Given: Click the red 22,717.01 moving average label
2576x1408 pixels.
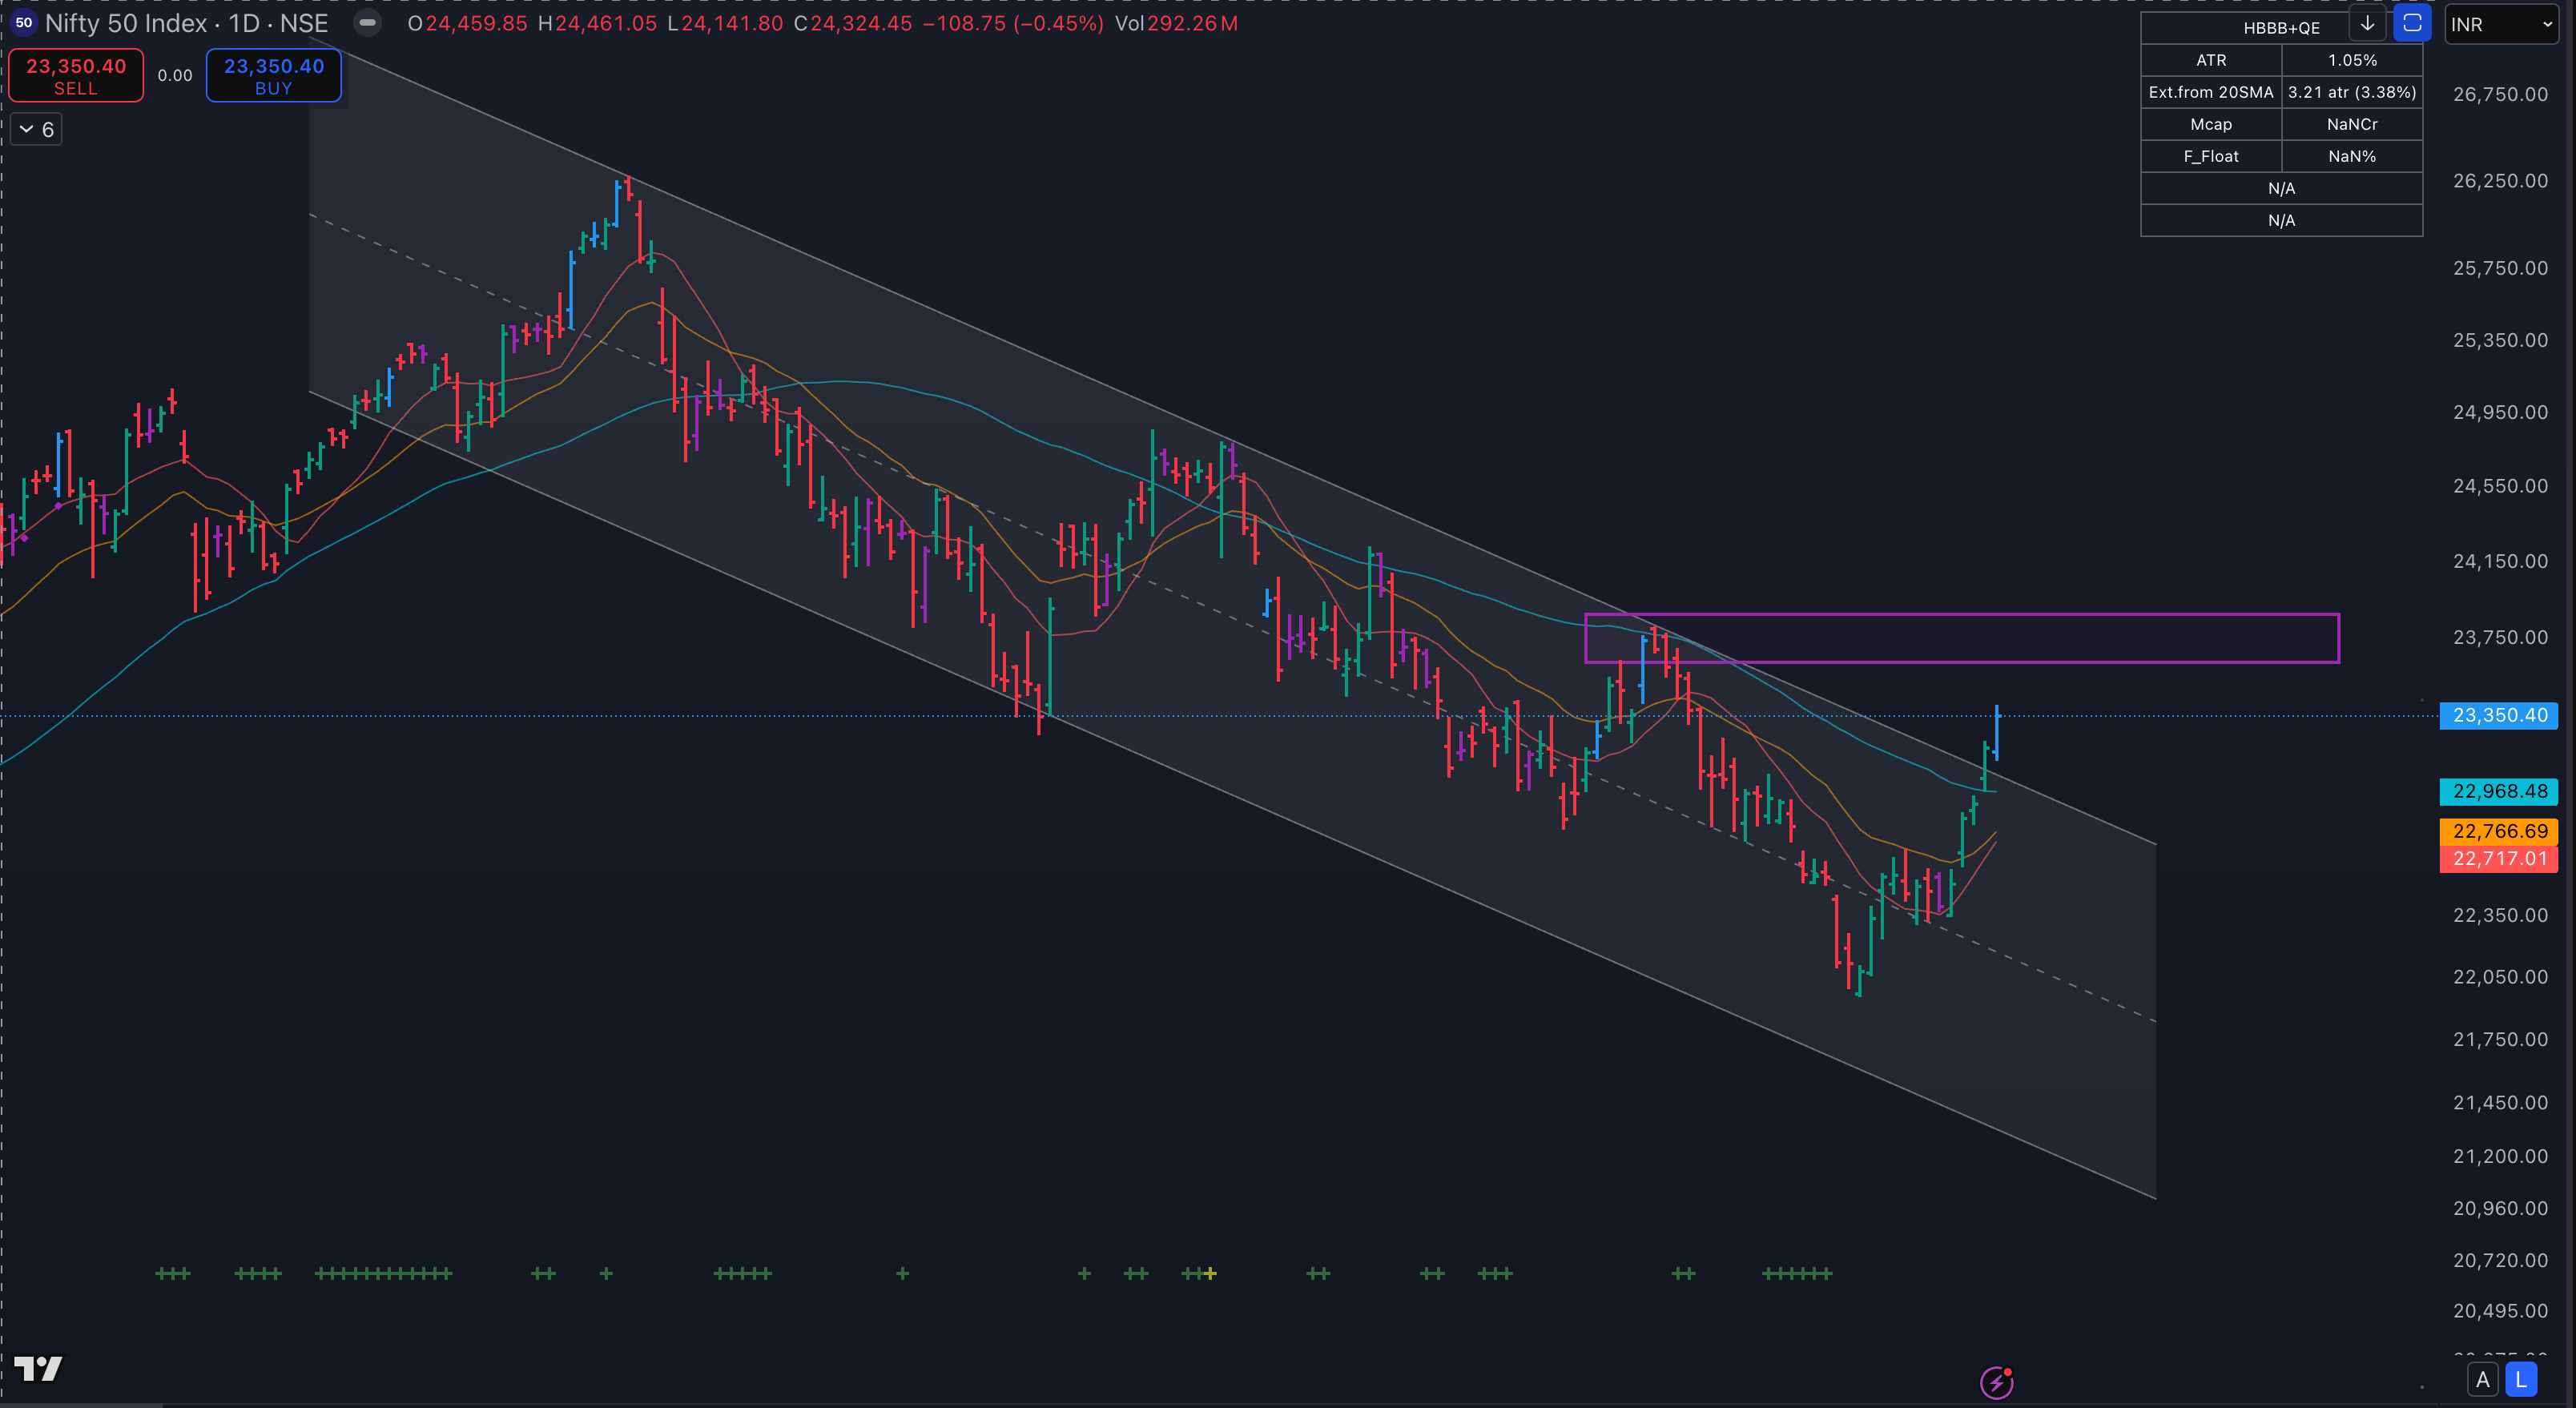Looking at the screenshot, I should coord(2499,858).
